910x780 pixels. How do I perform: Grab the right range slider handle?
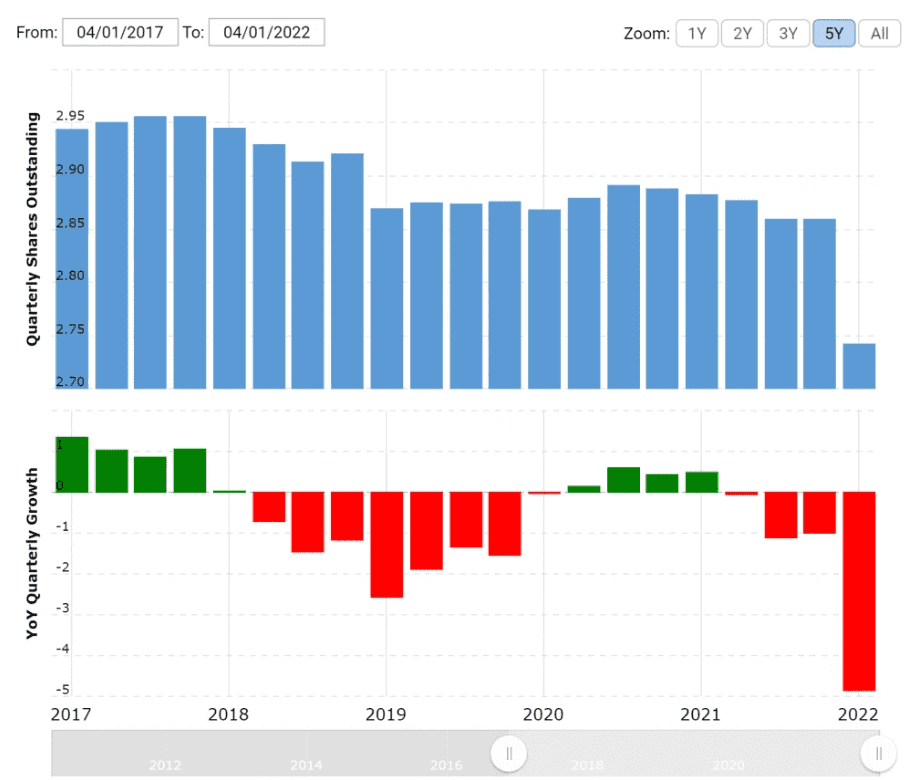(x=878, y=753)
